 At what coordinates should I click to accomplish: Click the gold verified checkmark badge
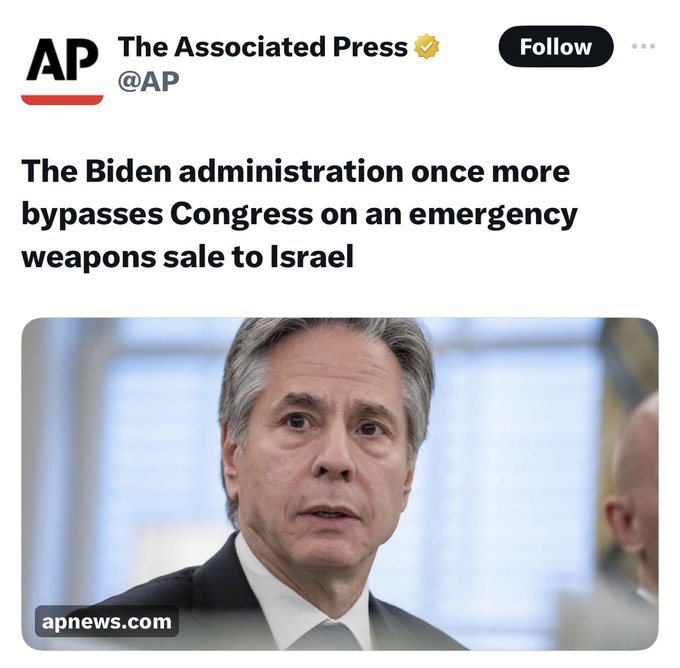pyautogui.click(x=427, y=46)
